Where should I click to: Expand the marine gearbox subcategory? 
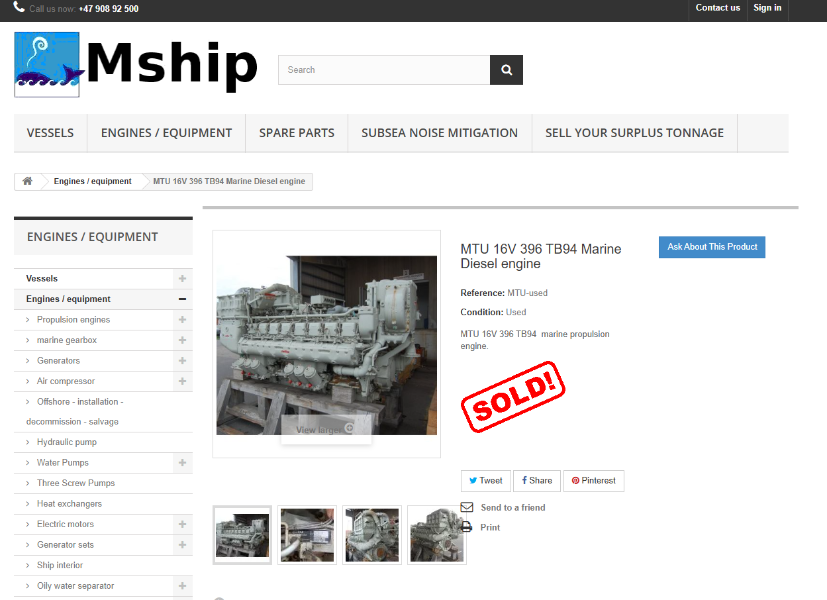coord(182,340)
